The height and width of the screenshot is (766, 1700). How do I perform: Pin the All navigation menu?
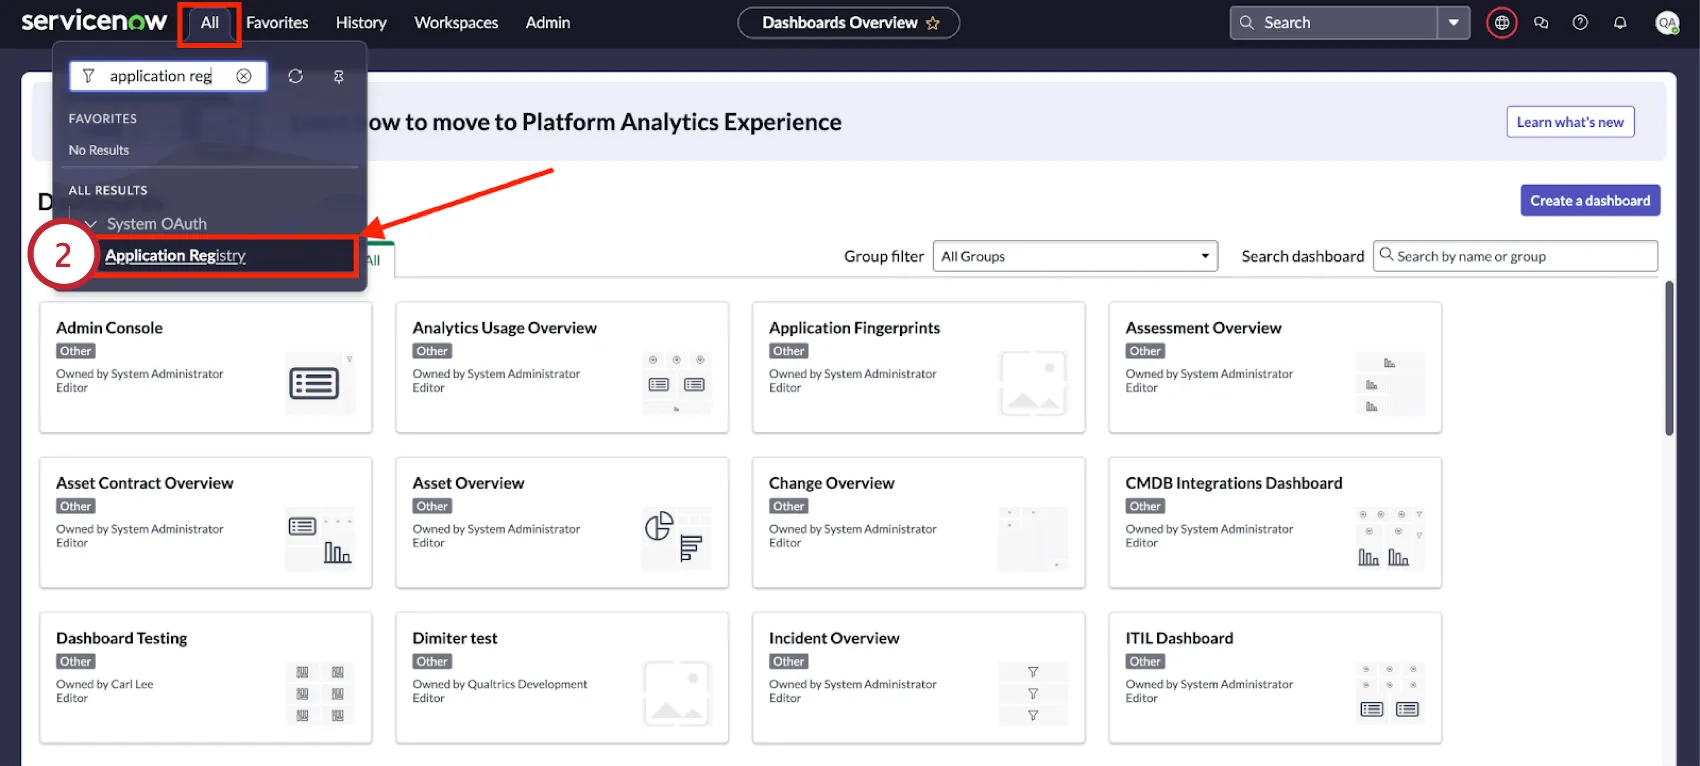[339, 77]
